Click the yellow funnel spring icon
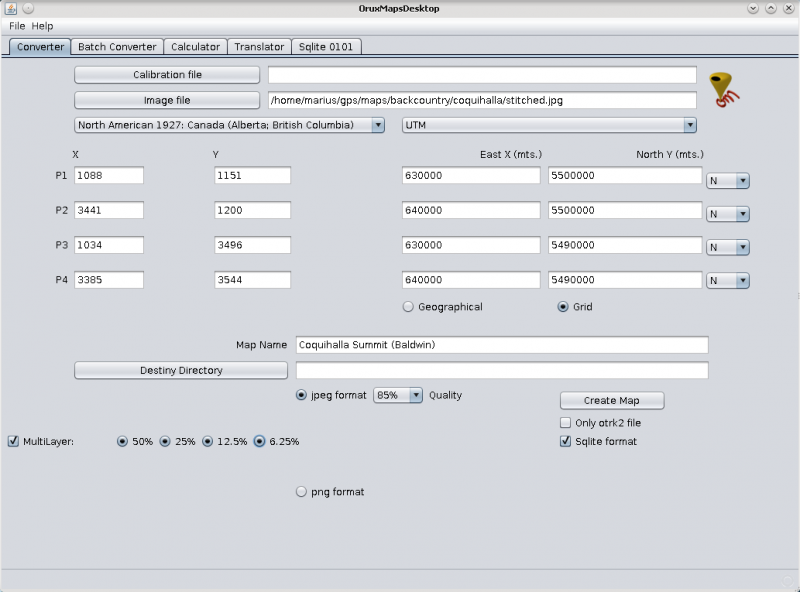800x592 pixels. pos(724,89)
